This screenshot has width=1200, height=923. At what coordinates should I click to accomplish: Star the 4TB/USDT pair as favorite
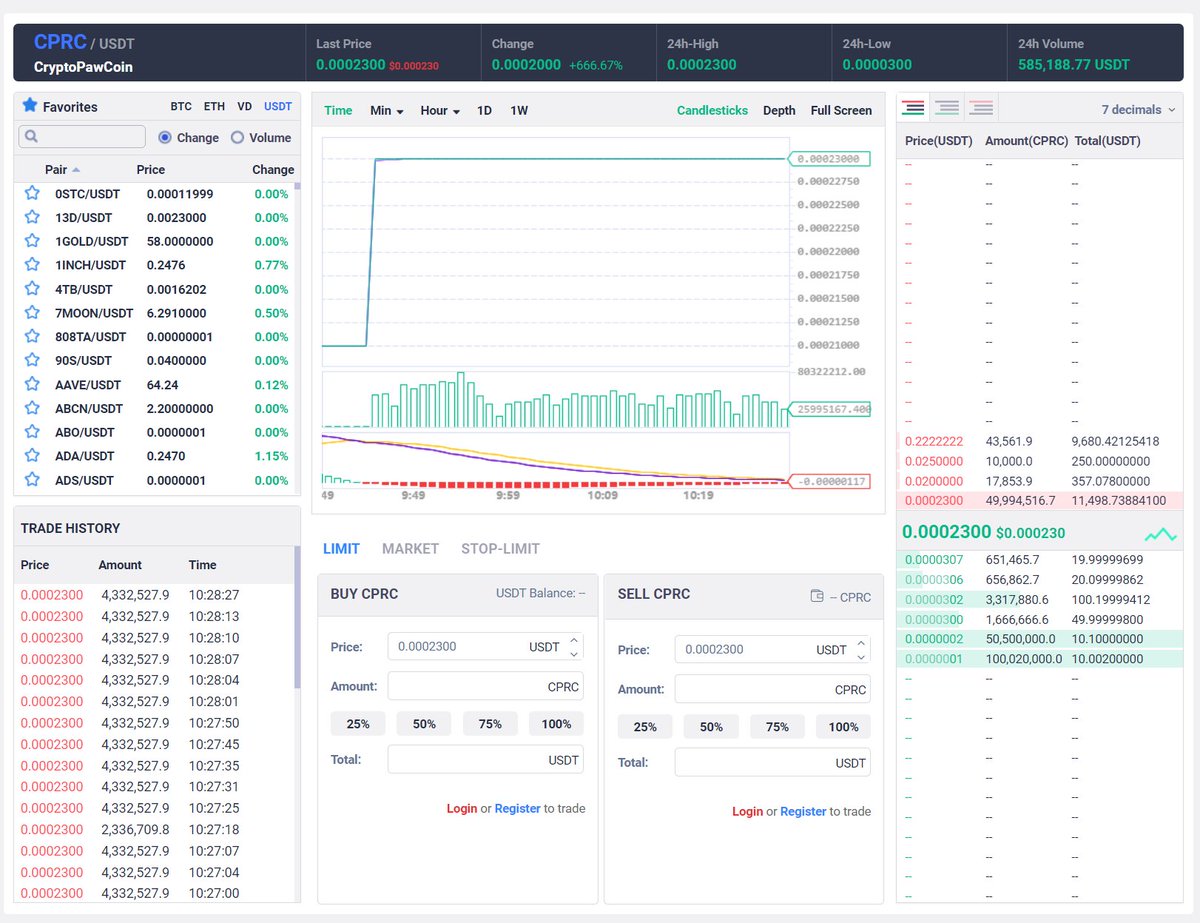32,289
